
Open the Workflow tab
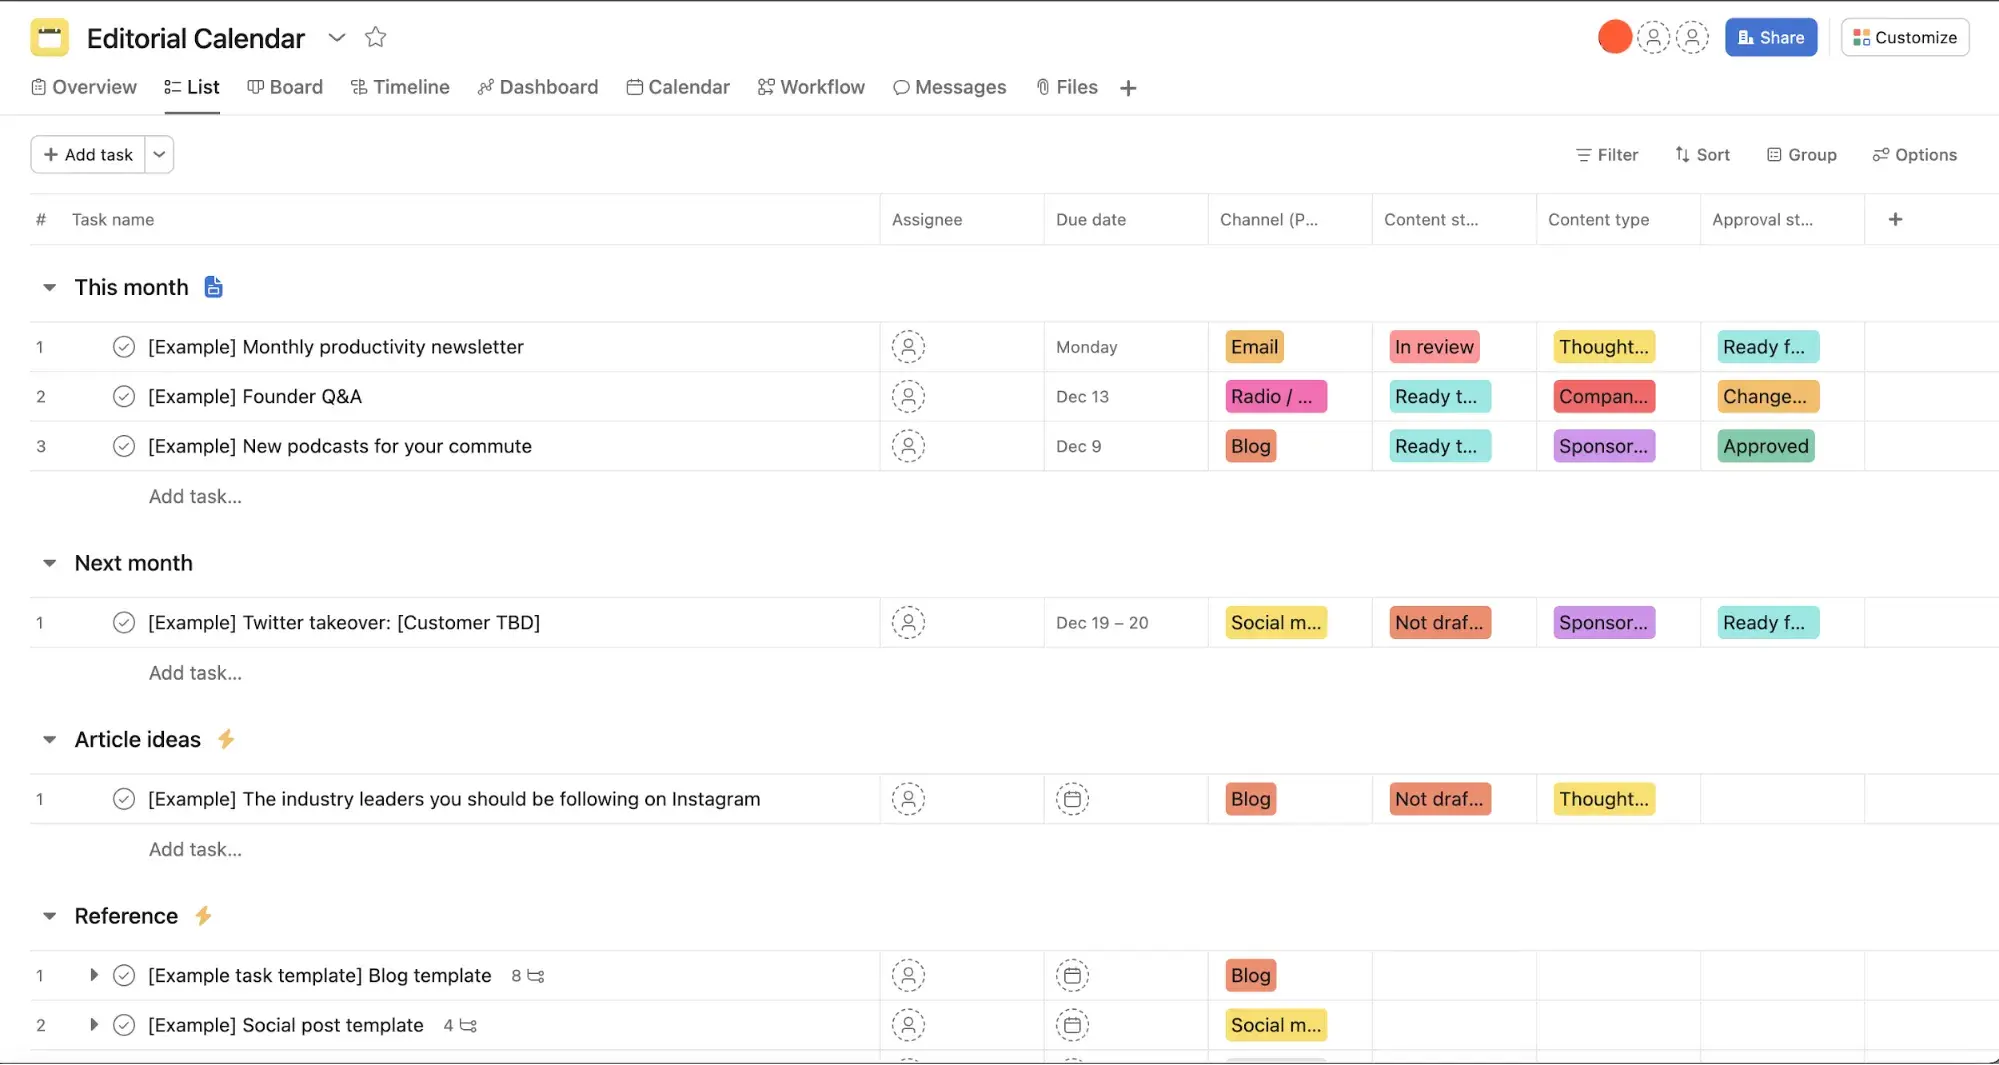point(811,87)
